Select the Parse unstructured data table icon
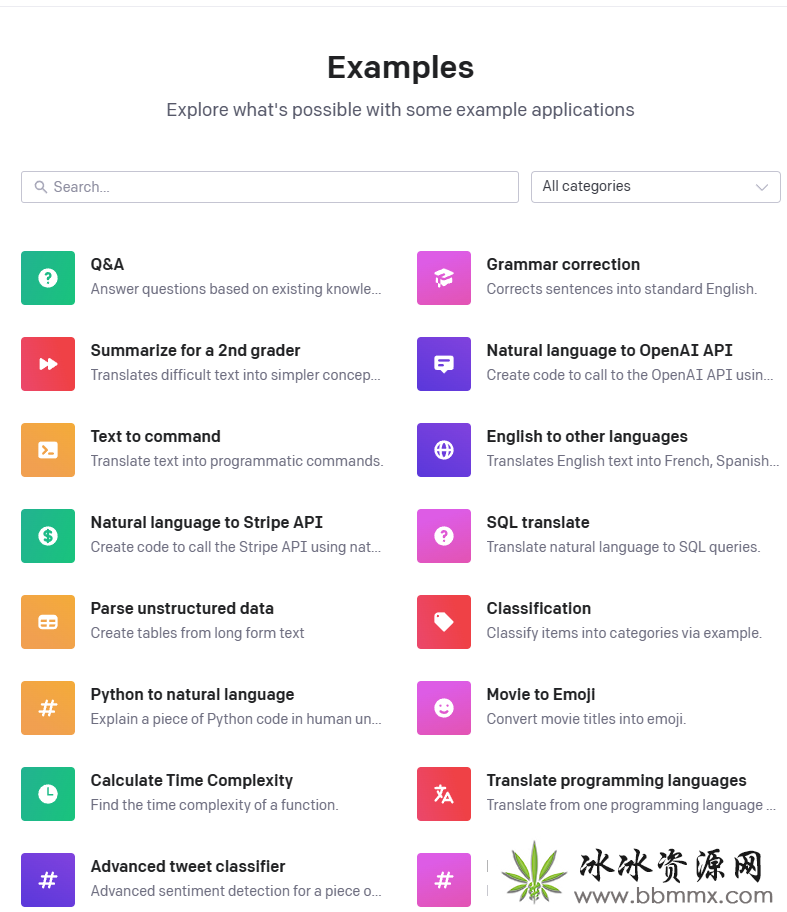This screenshot has width=787, height=912. [48, 622]
